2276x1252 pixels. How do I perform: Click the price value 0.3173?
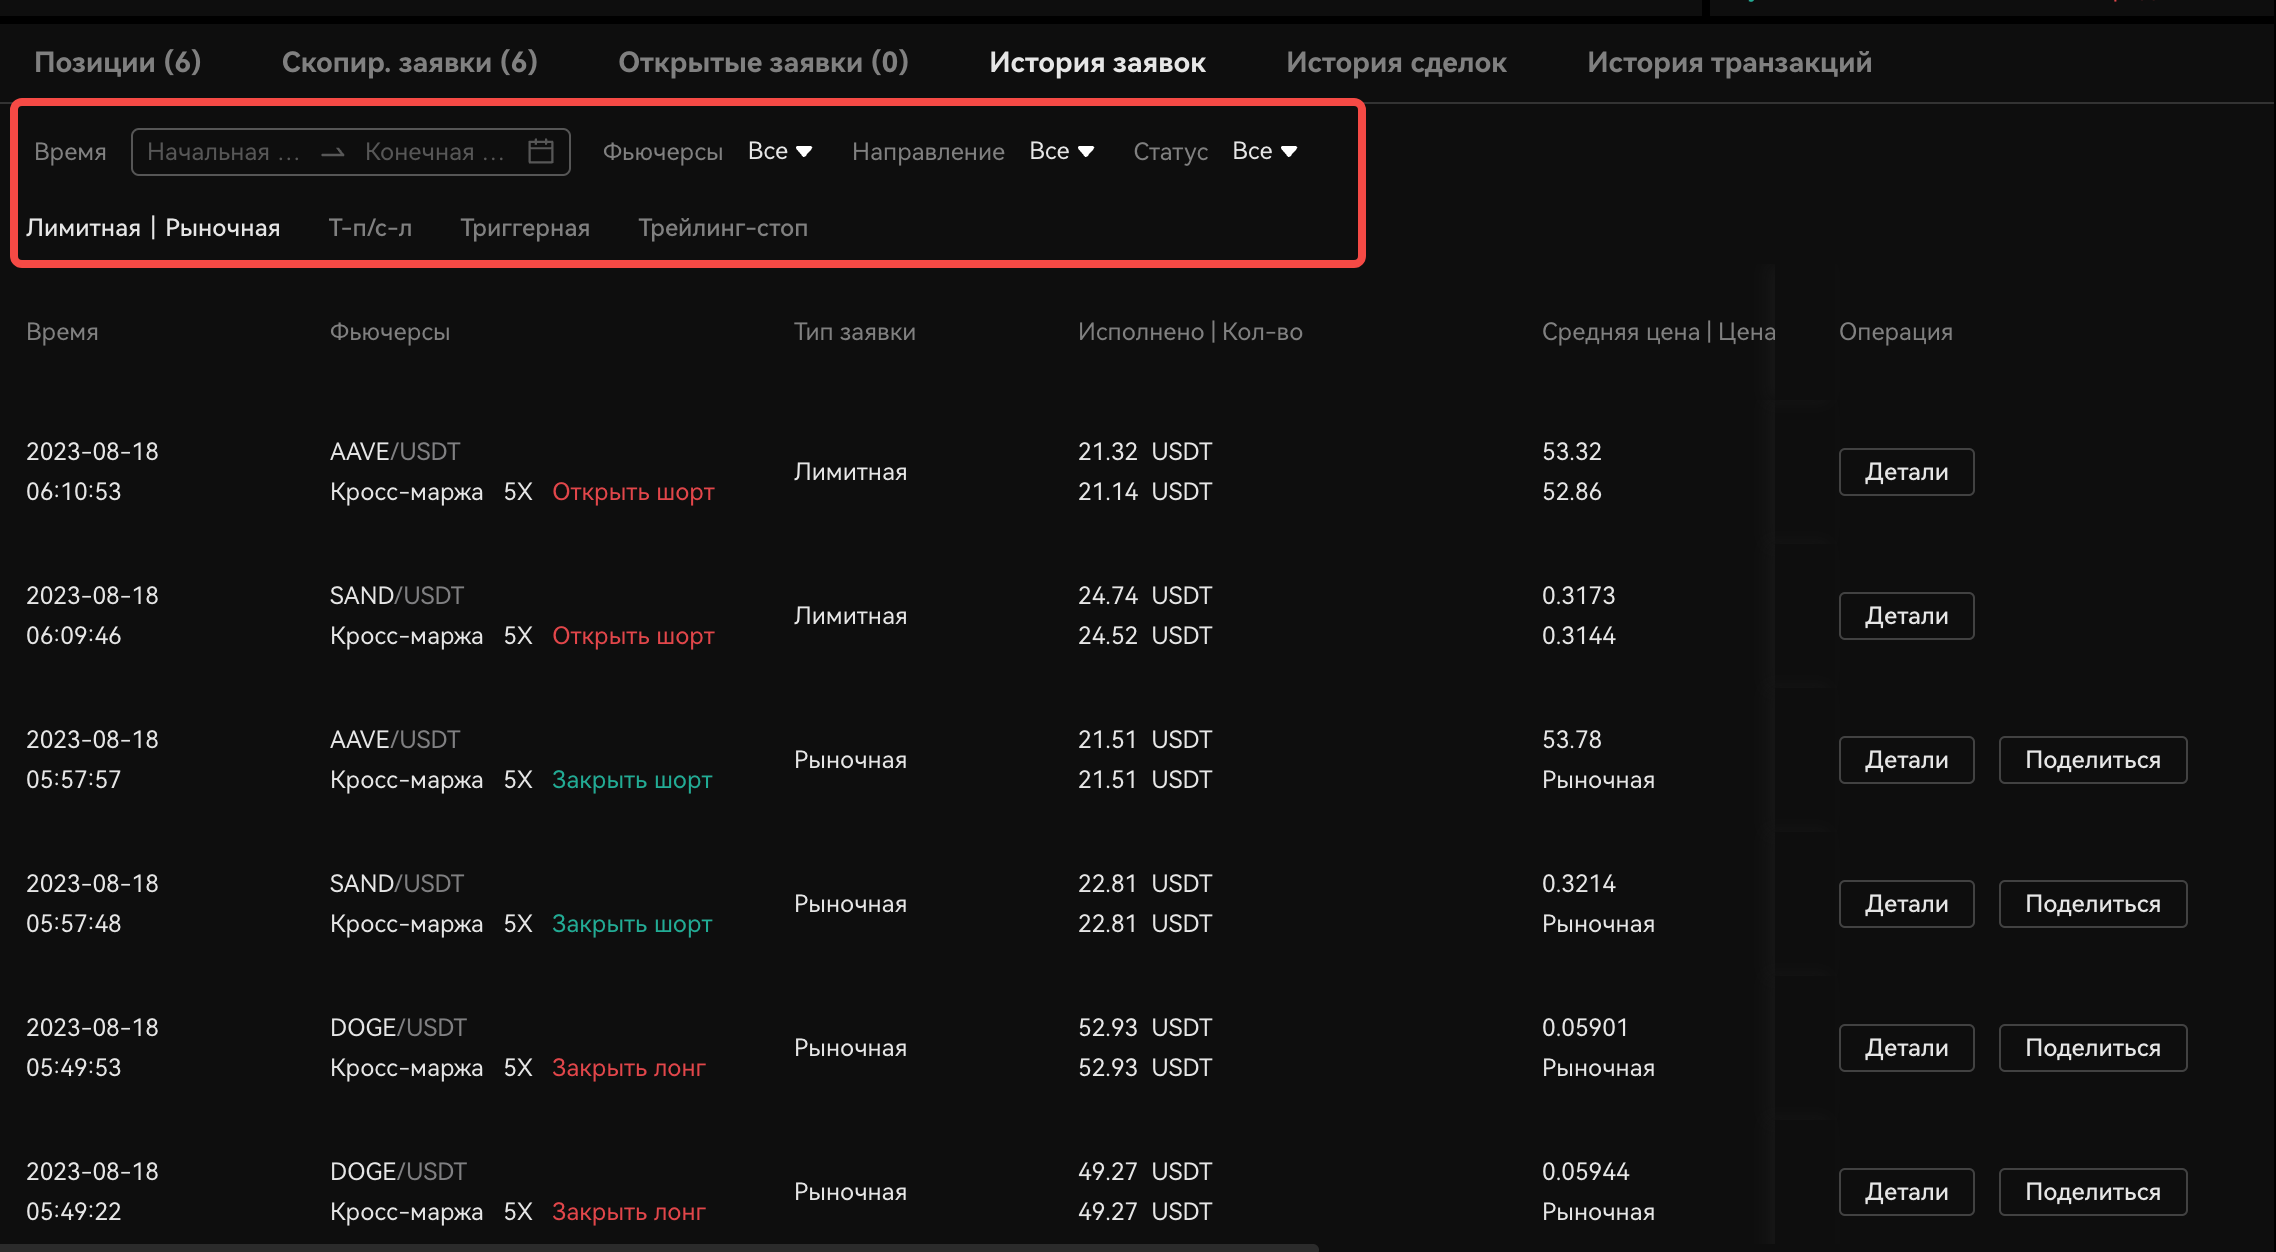click(1579, 596)
